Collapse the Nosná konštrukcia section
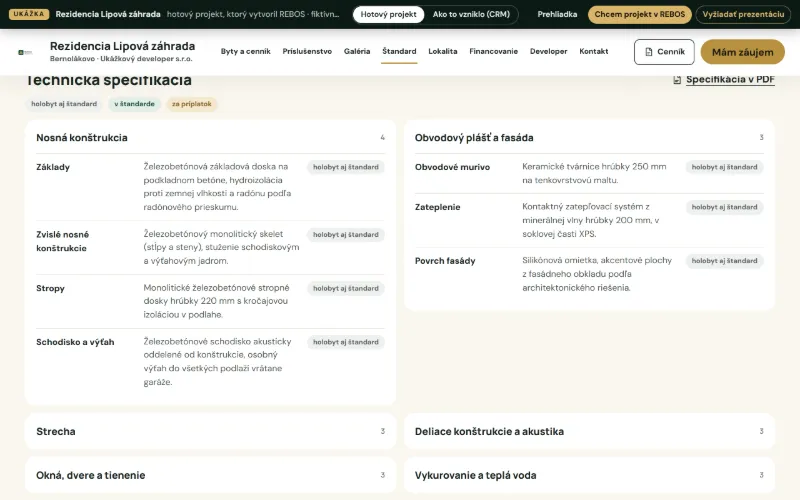The image size is (800, 500). (x=210, y=138)
